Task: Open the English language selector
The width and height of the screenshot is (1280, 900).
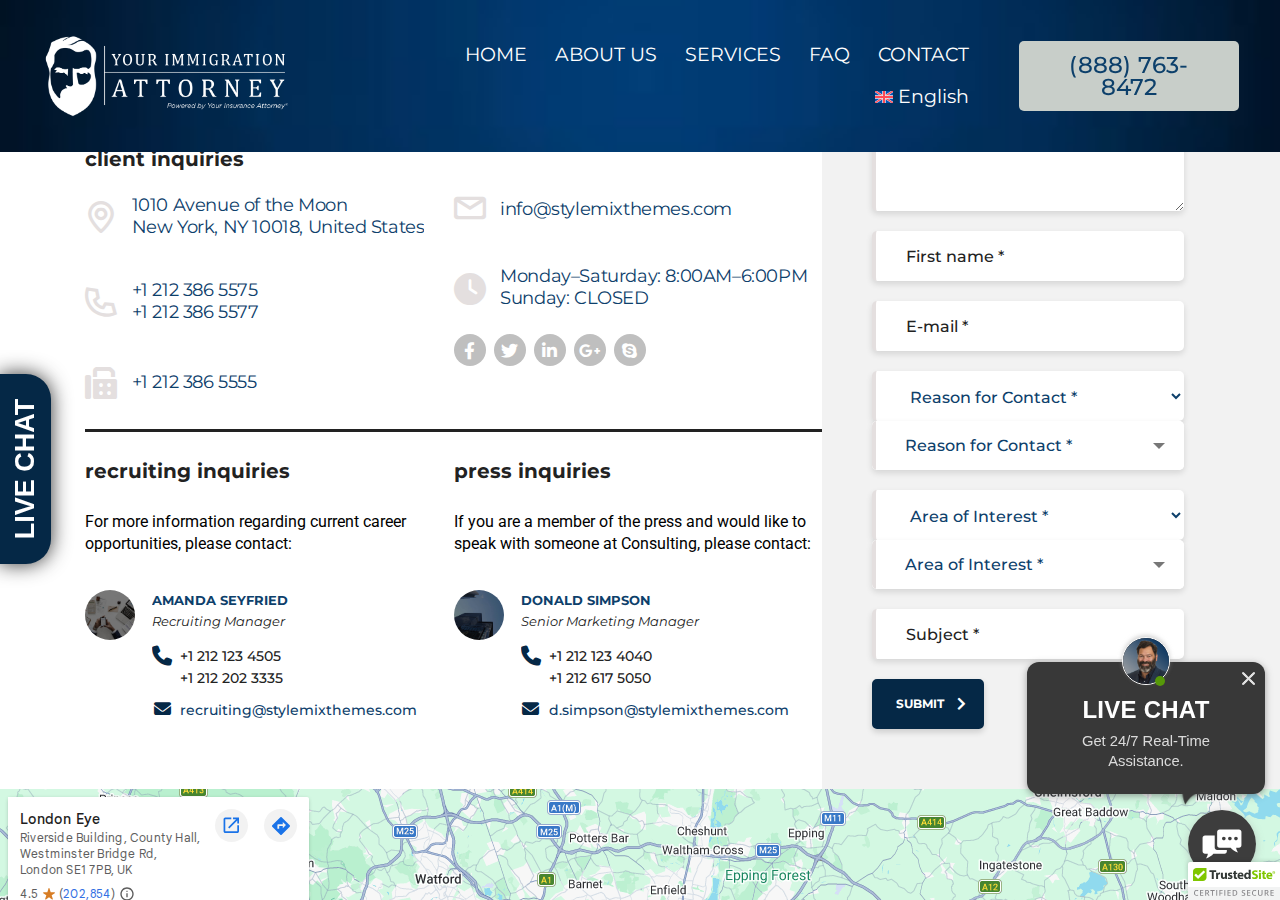Action: point(922,97)
